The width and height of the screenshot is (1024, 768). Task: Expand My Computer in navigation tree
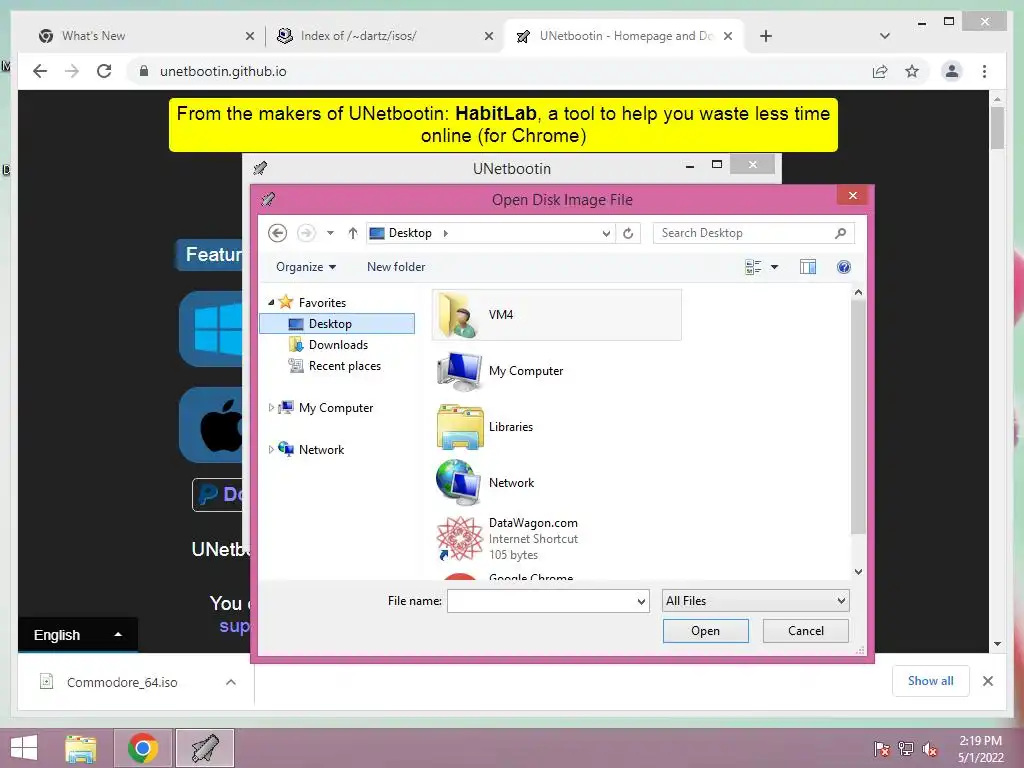click(271, 408)
